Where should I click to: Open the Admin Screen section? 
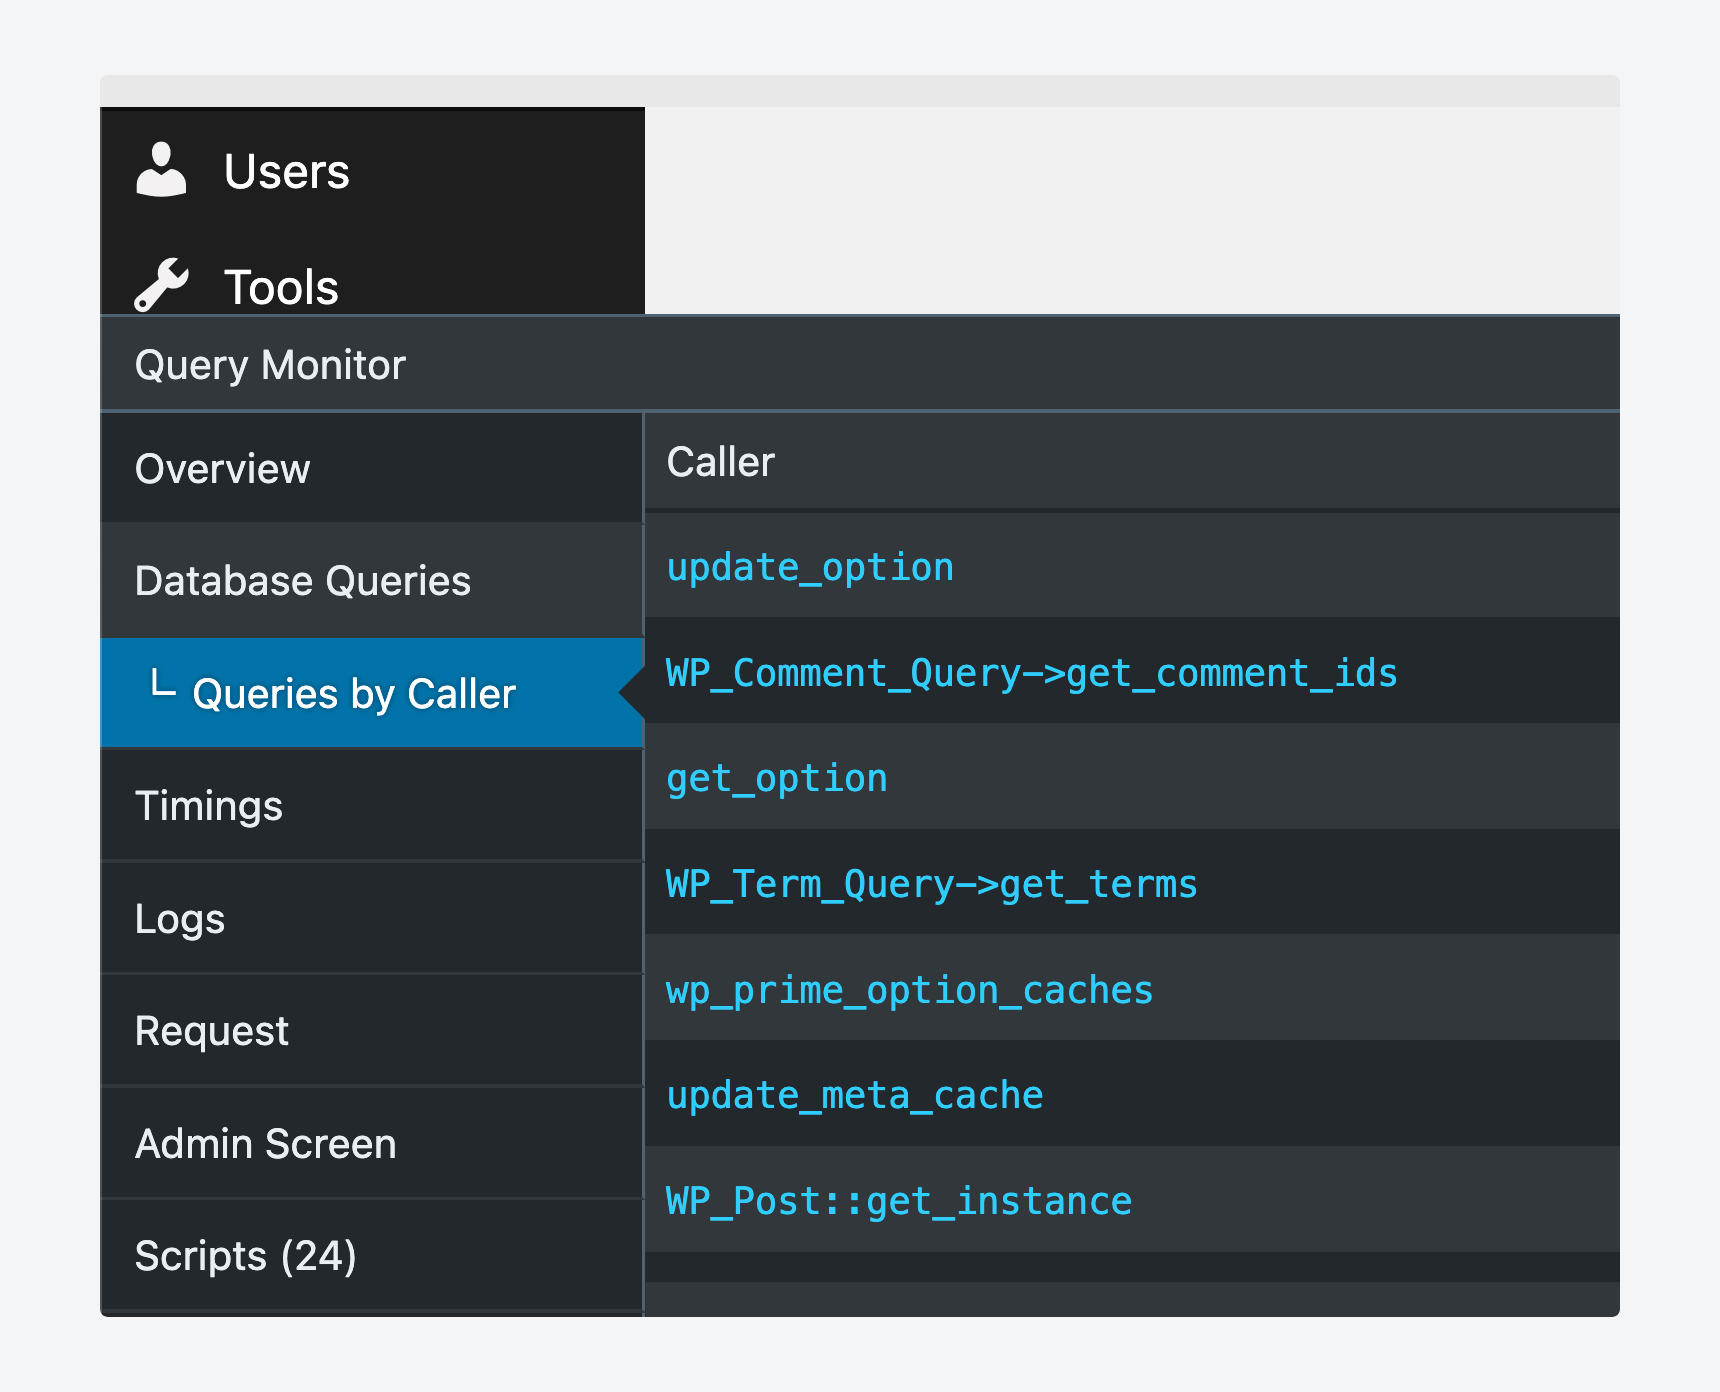point(265,1143)
